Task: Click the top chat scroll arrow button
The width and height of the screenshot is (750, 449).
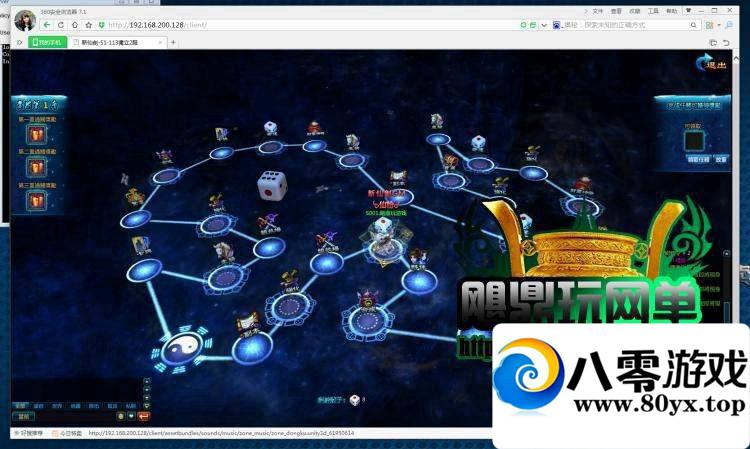Action: click(146, 381)
